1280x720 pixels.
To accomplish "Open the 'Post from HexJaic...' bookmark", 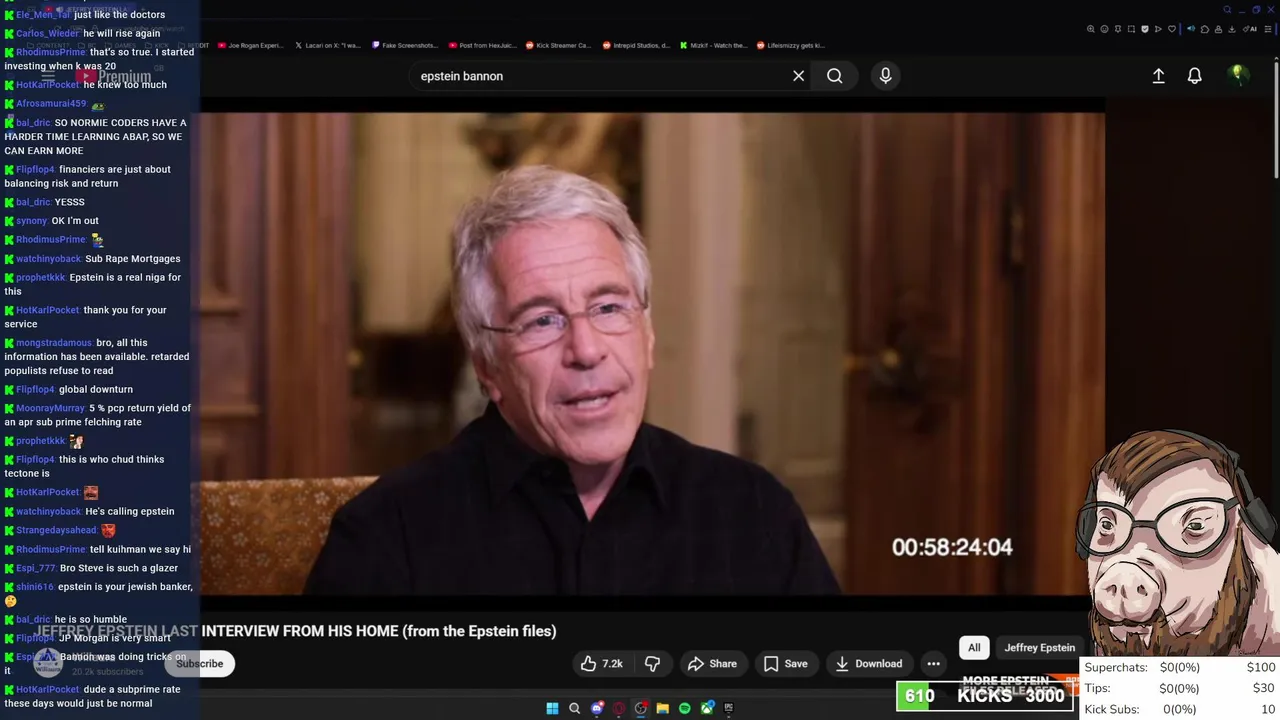I will click(483, 45).
